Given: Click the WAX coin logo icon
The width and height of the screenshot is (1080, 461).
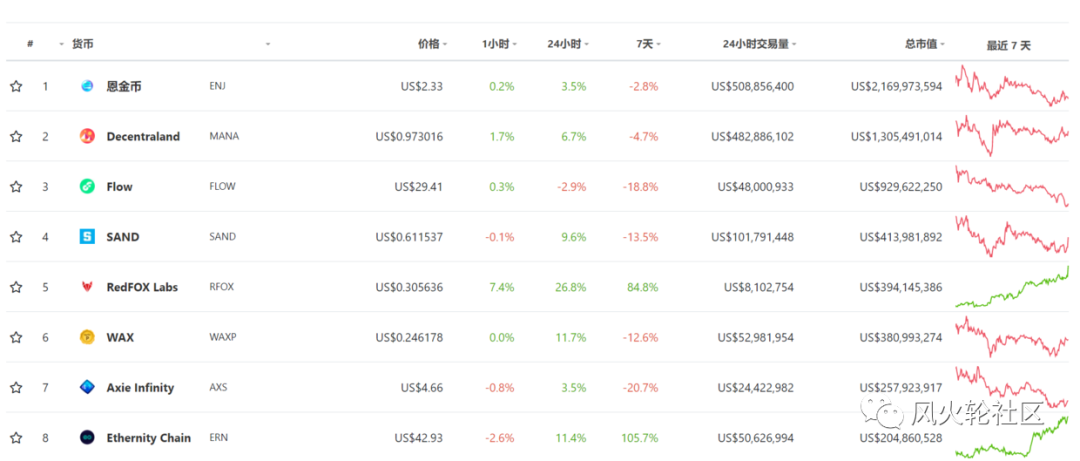Looking at the screenshot, I should click(87, 338).
